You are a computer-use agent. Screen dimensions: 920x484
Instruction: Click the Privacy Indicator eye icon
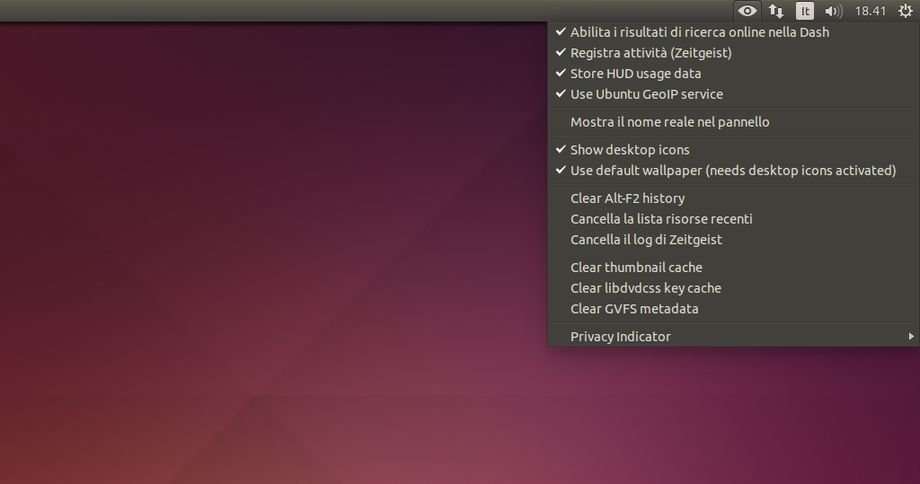coord(747,11)
